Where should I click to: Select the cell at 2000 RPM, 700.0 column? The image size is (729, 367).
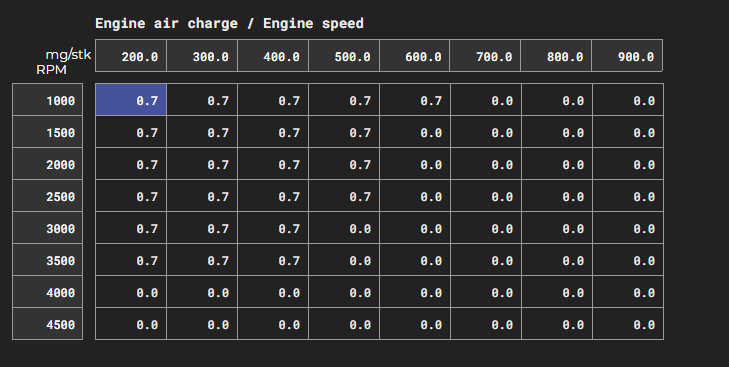point(486,164)
